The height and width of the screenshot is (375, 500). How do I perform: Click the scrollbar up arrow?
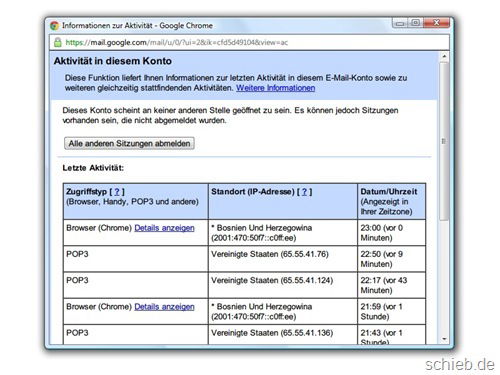click(444, 56)
